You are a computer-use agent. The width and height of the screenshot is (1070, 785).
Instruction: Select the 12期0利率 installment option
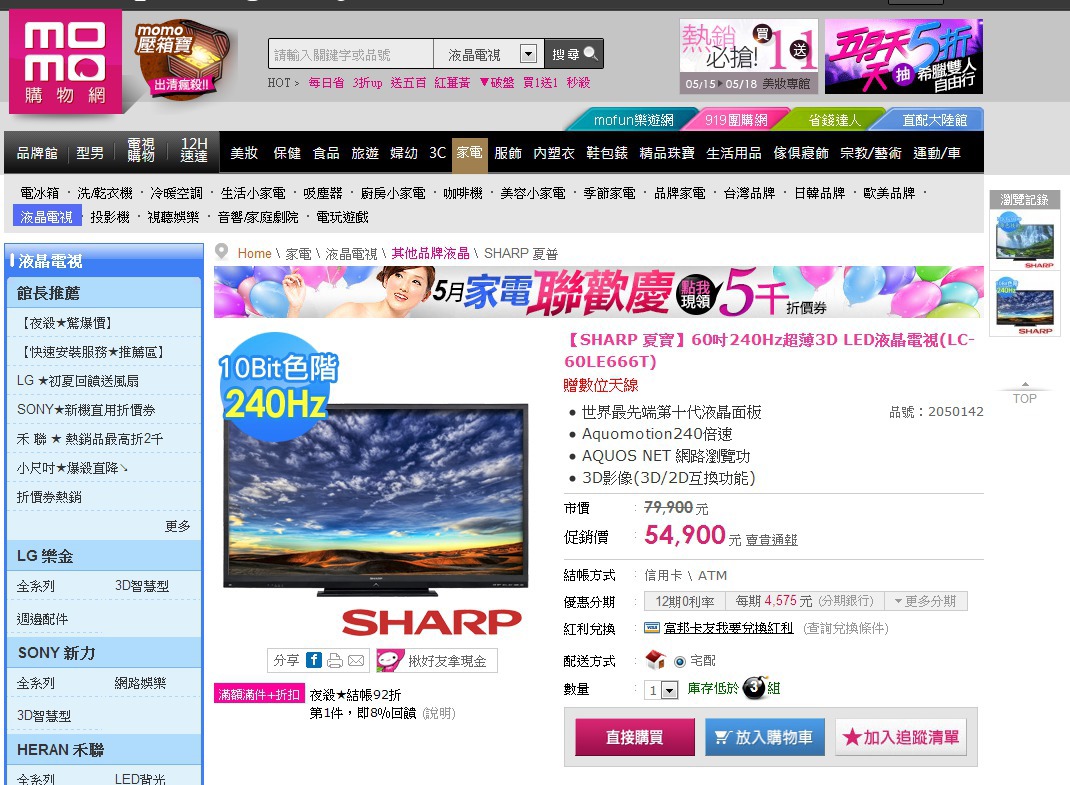[x=685, y=601]
